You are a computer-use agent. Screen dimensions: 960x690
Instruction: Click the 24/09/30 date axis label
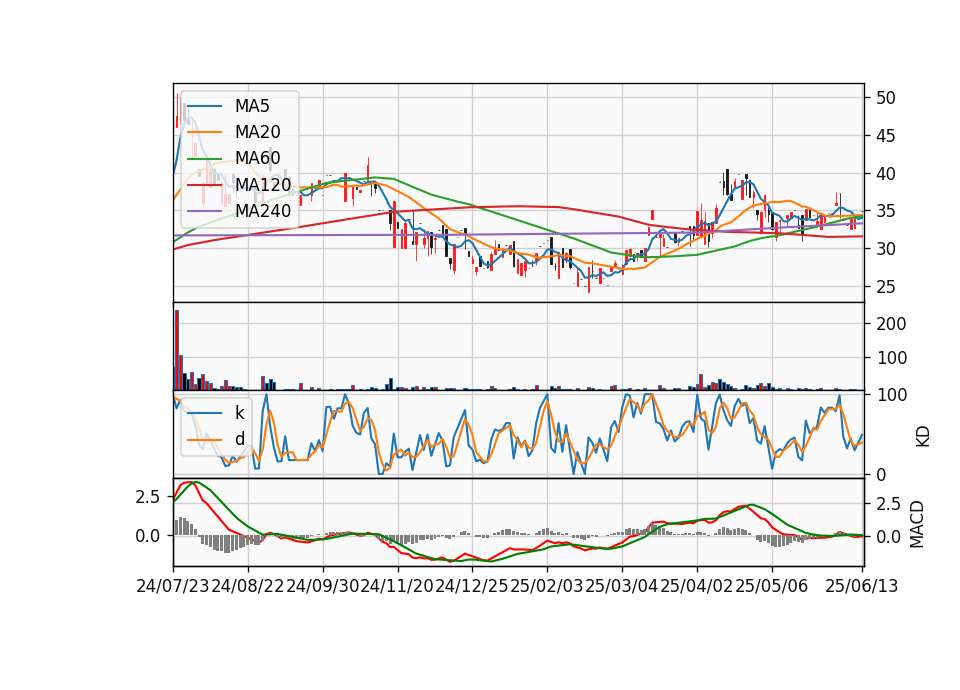coord(323,586)
